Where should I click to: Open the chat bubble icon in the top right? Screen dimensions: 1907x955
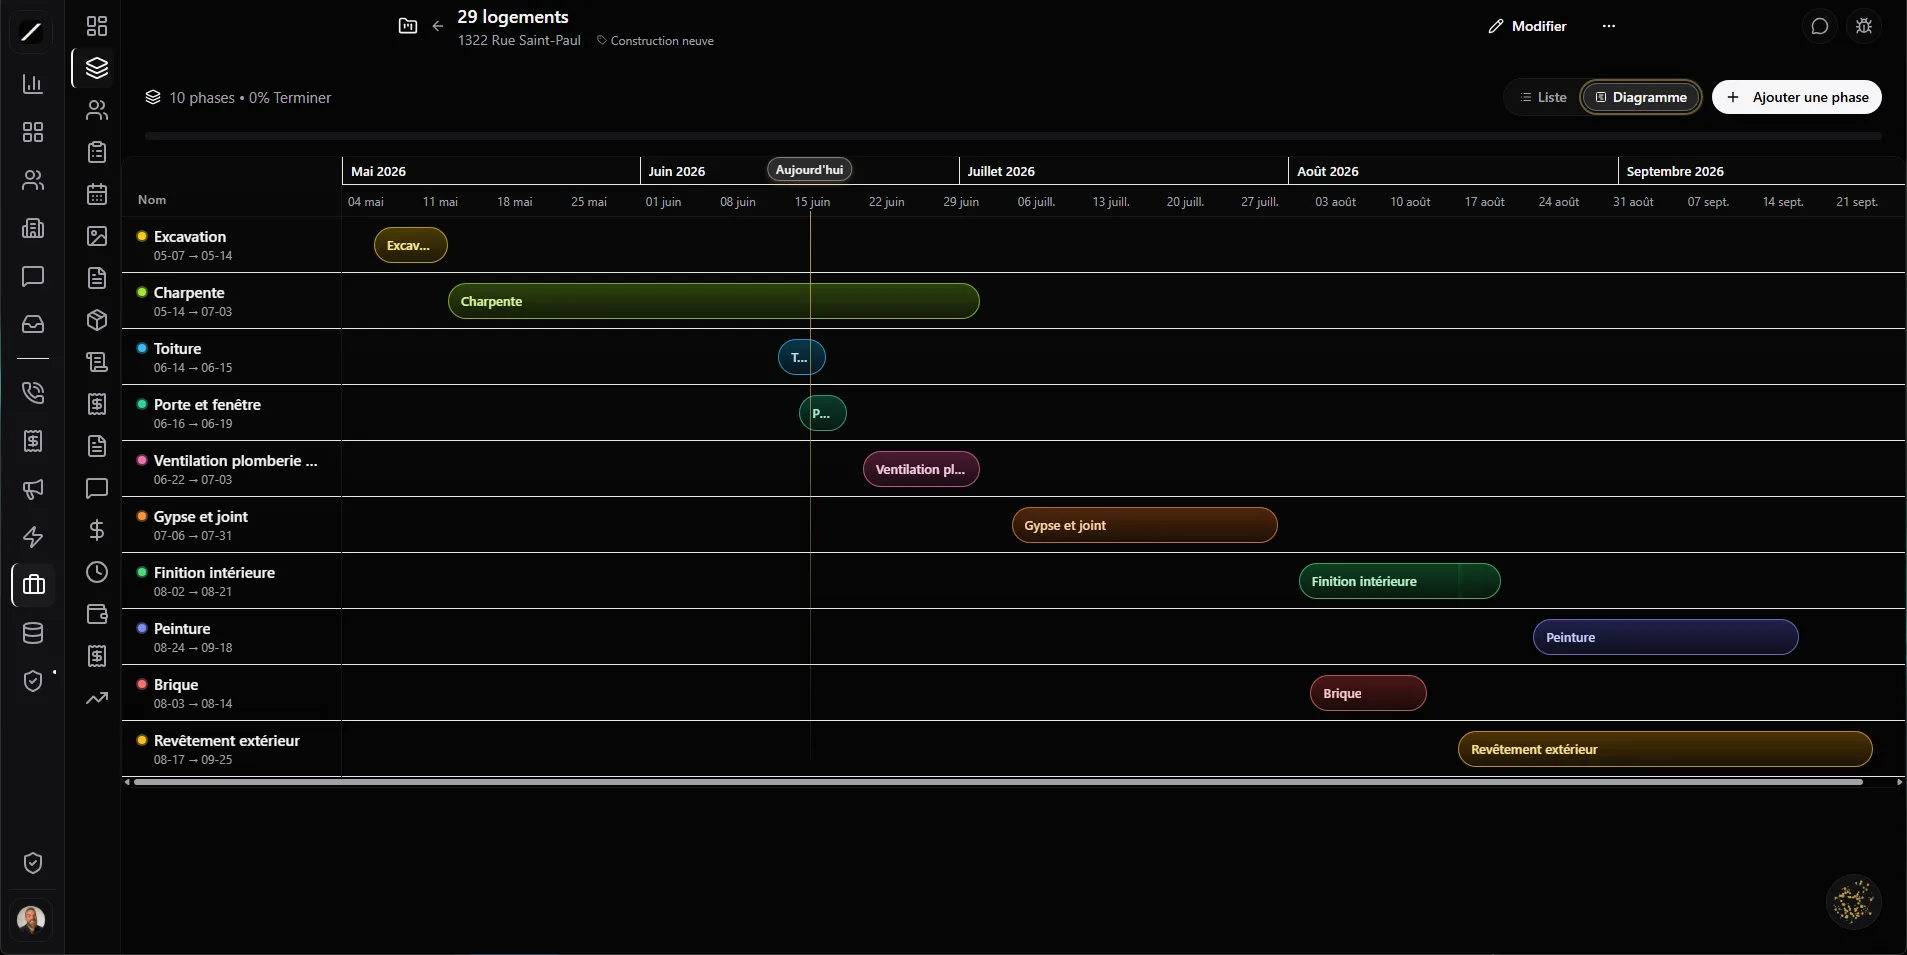point(1820,26)
